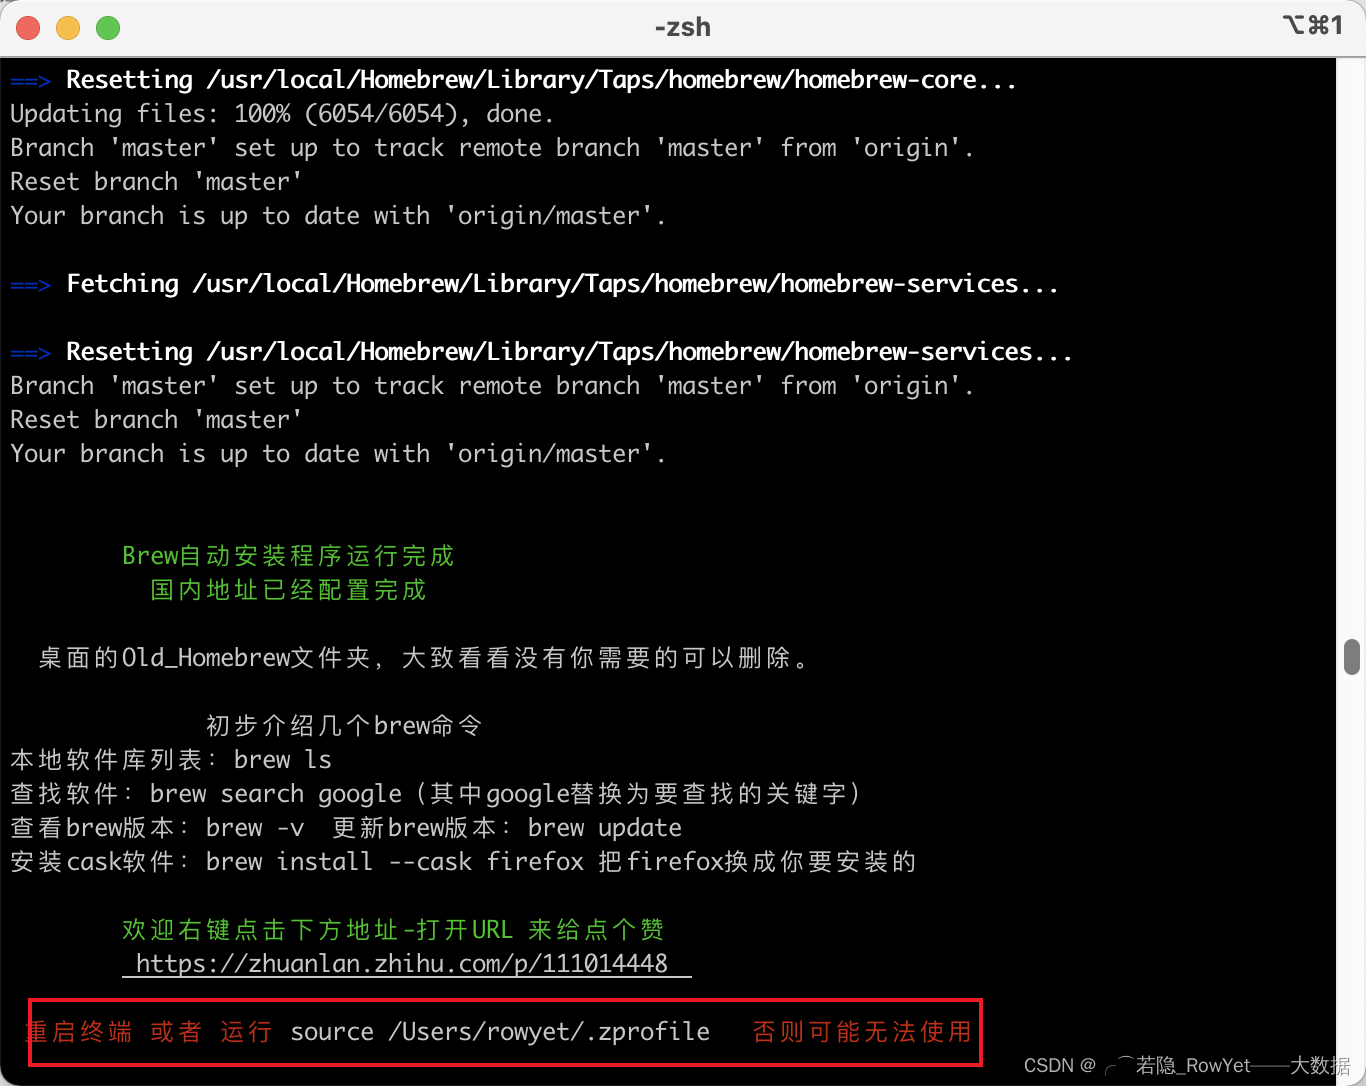The image size is (1366, 1086).
Task: Click the 'brew ls' command line
Action: coord(283,760)
